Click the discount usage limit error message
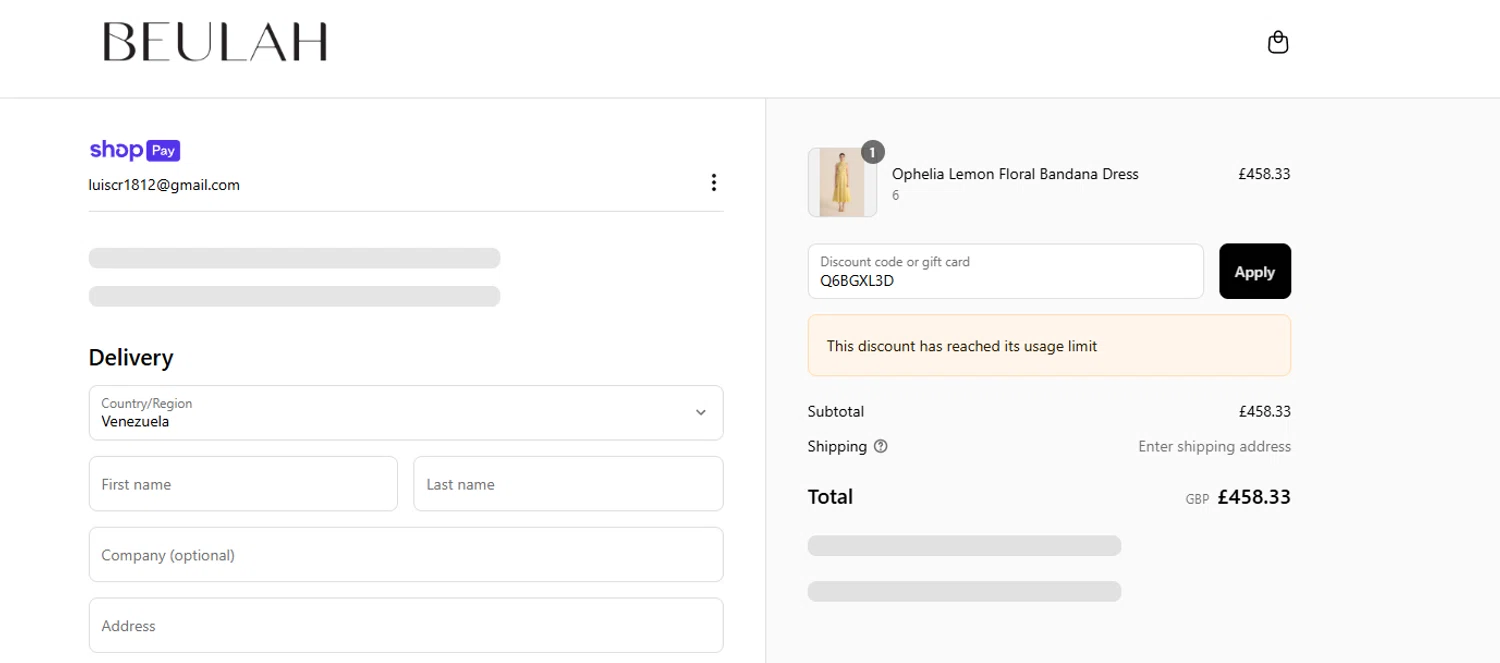1500x663 pixels. click(x=1049, y=346)
